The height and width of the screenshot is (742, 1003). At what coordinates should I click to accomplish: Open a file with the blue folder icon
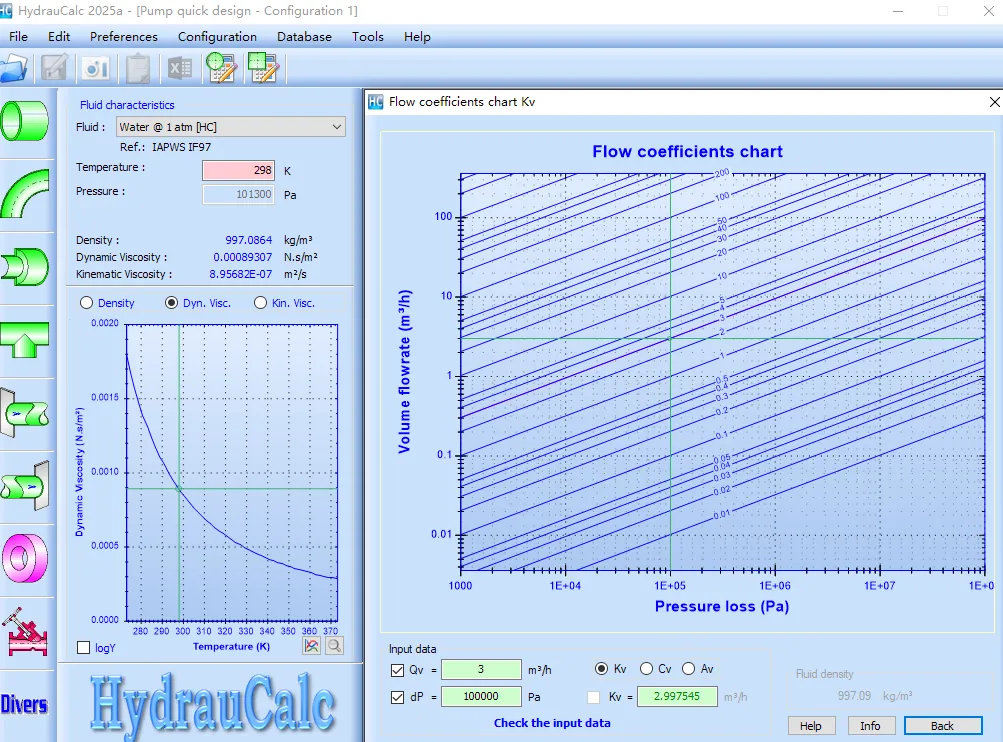coord(13,68)
